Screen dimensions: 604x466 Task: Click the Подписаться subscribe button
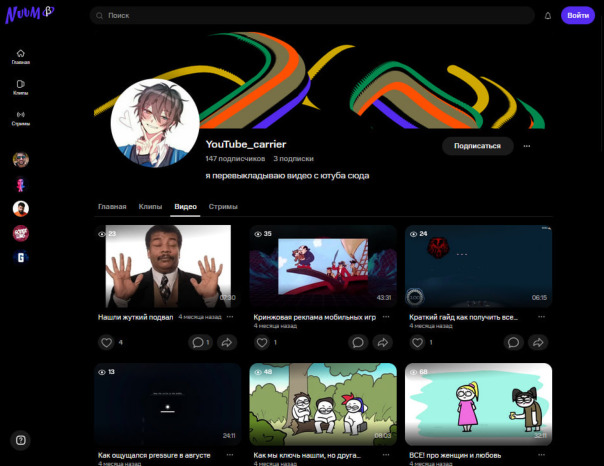(x=477, y=146)
